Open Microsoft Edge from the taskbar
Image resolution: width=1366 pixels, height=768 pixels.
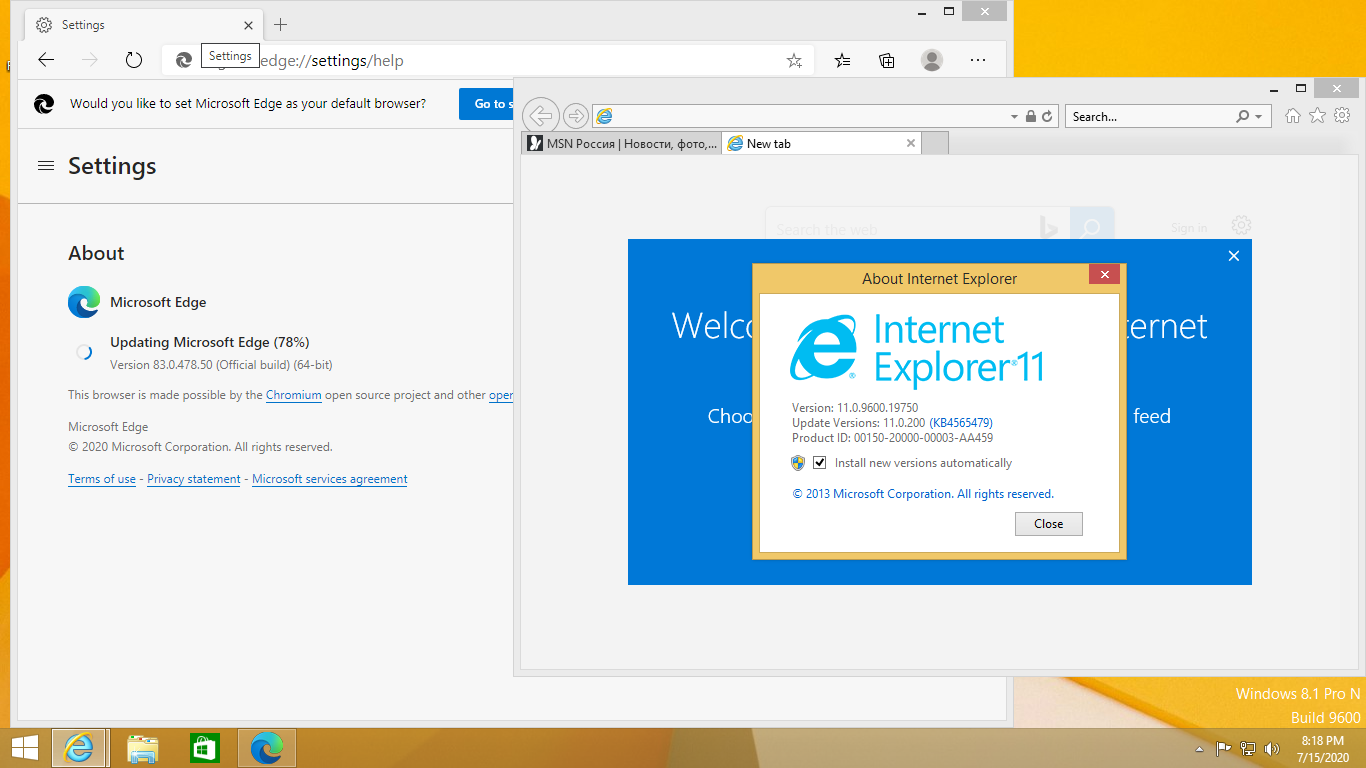click(x=267, y=748)
